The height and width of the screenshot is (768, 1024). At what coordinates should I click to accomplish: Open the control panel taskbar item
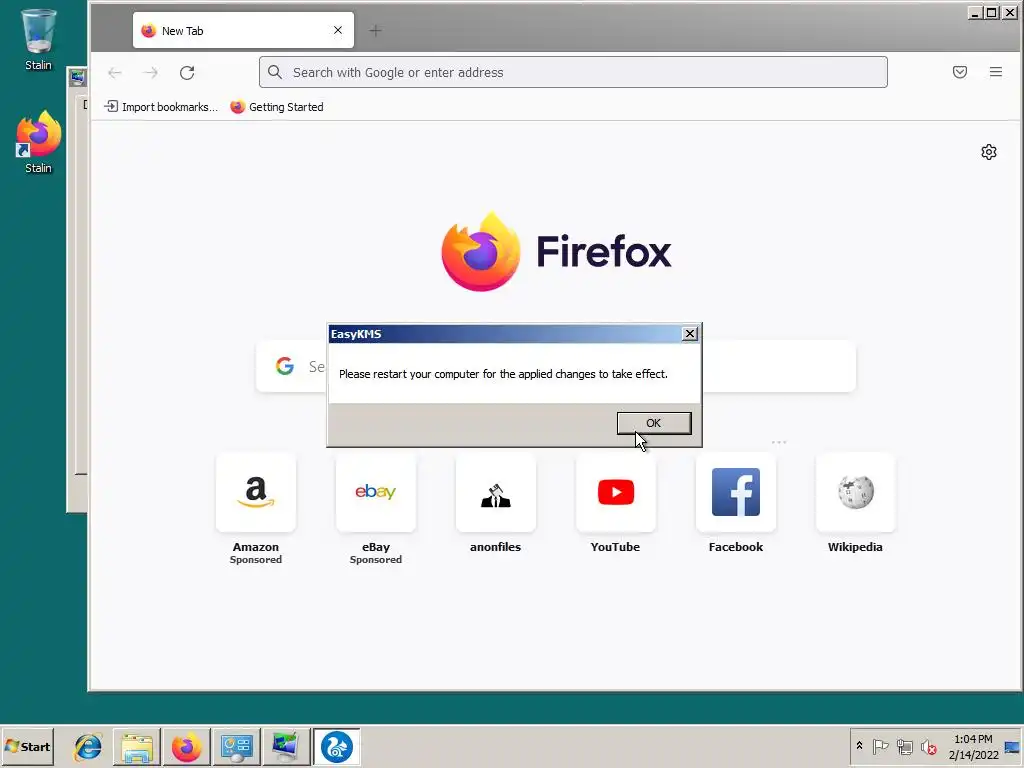[x=236, y=746]
